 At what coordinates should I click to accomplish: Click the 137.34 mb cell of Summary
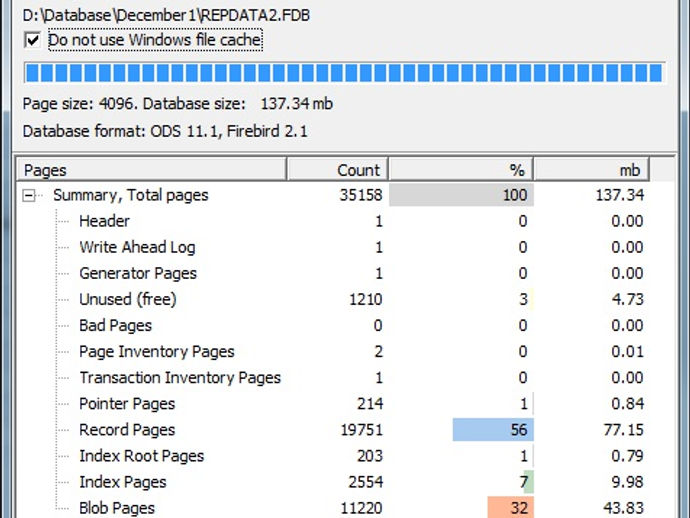620,195
